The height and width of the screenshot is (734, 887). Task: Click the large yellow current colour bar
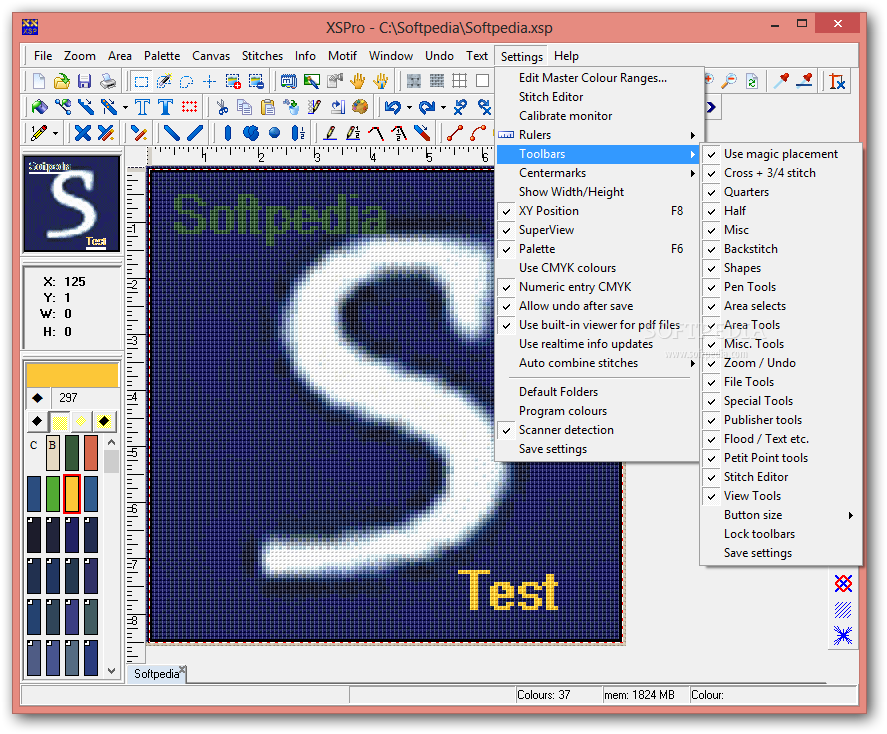(72, 375)
